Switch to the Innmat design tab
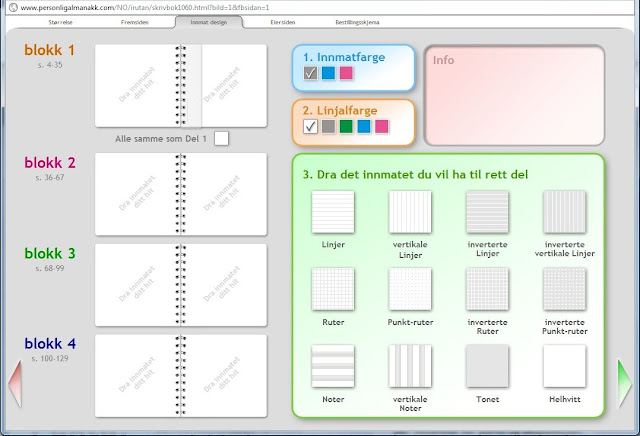Image resolution: width=640 pixels, height=436 pixels. click(209, 22)
